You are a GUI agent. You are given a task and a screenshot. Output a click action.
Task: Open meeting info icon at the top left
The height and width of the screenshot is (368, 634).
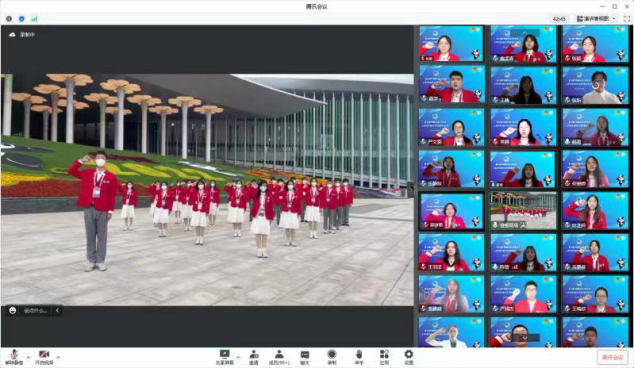(x=9, y=19)
